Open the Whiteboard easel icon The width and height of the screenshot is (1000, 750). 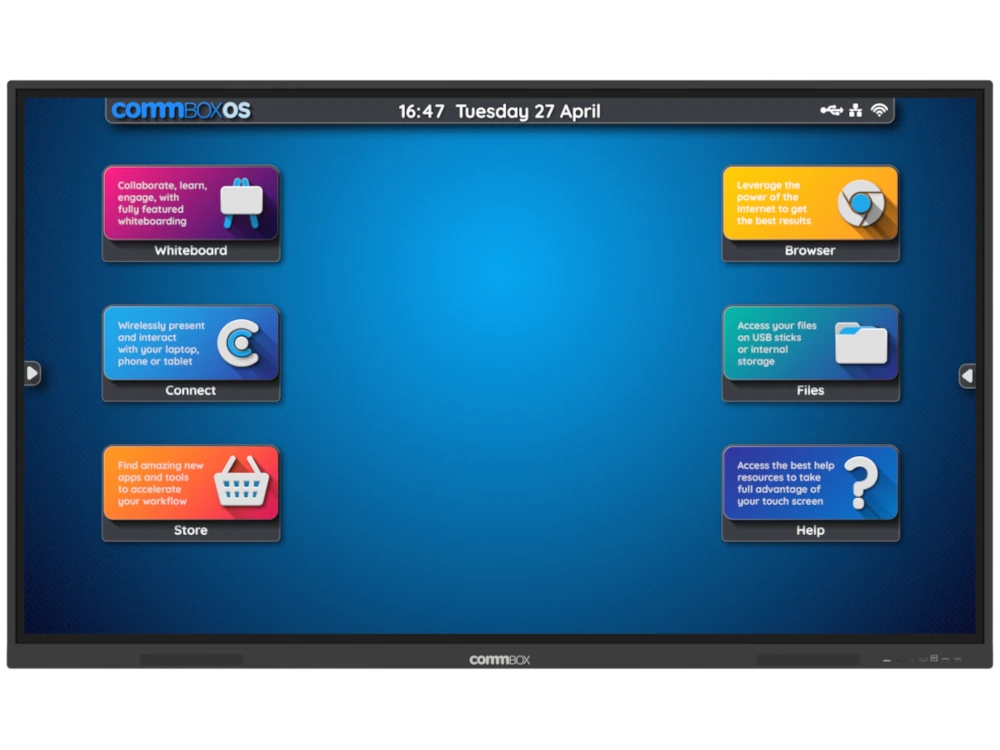[240, 201]
